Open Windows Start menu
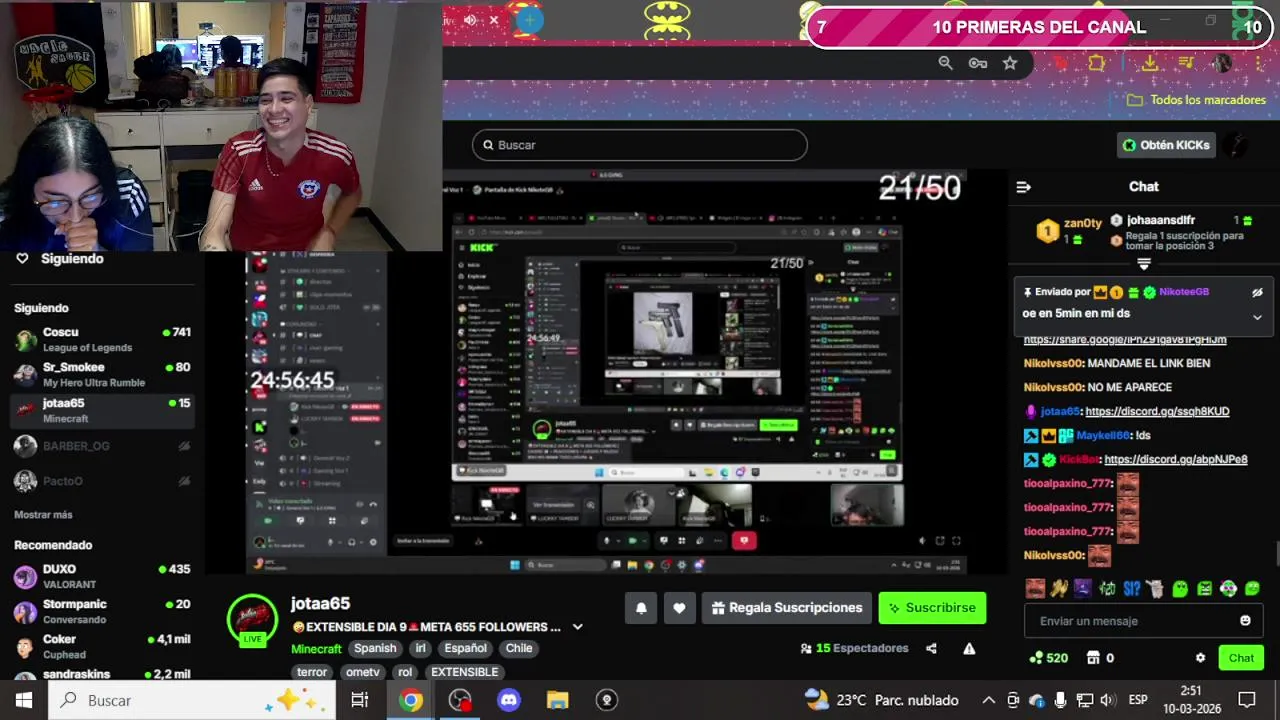1280x720 pixels. [23, 700]
